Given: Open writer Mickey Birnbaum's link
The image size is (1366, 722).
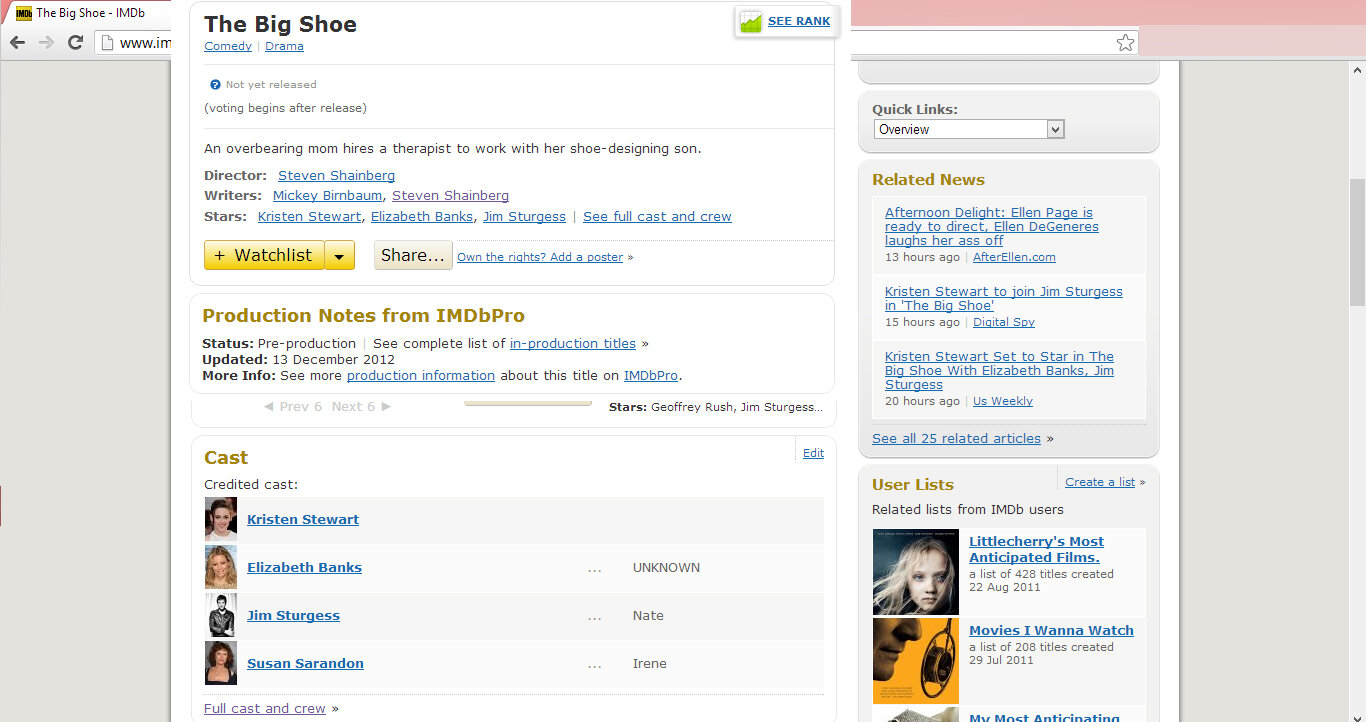Looking at the screenshot, I should [x=328, y=196].
